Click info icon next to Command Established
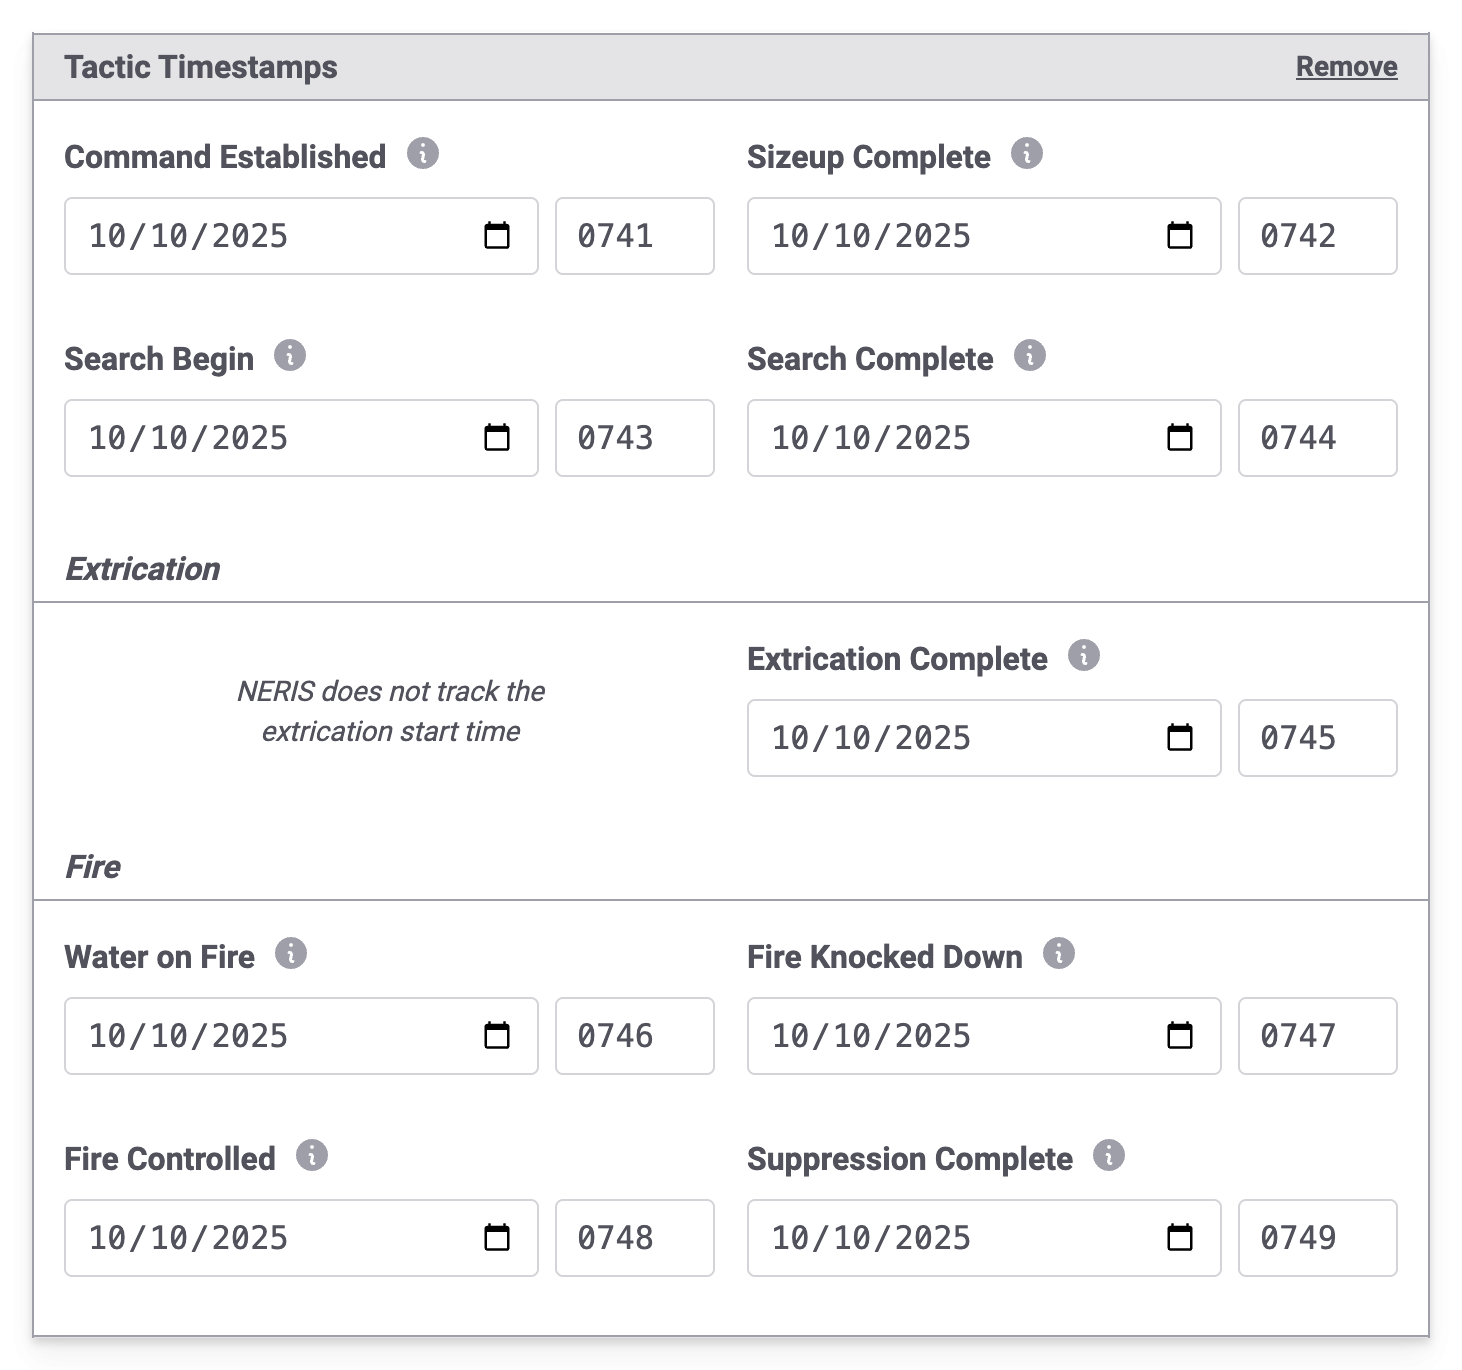Viewport: 1462px width, 1370px height. point(423,154)
